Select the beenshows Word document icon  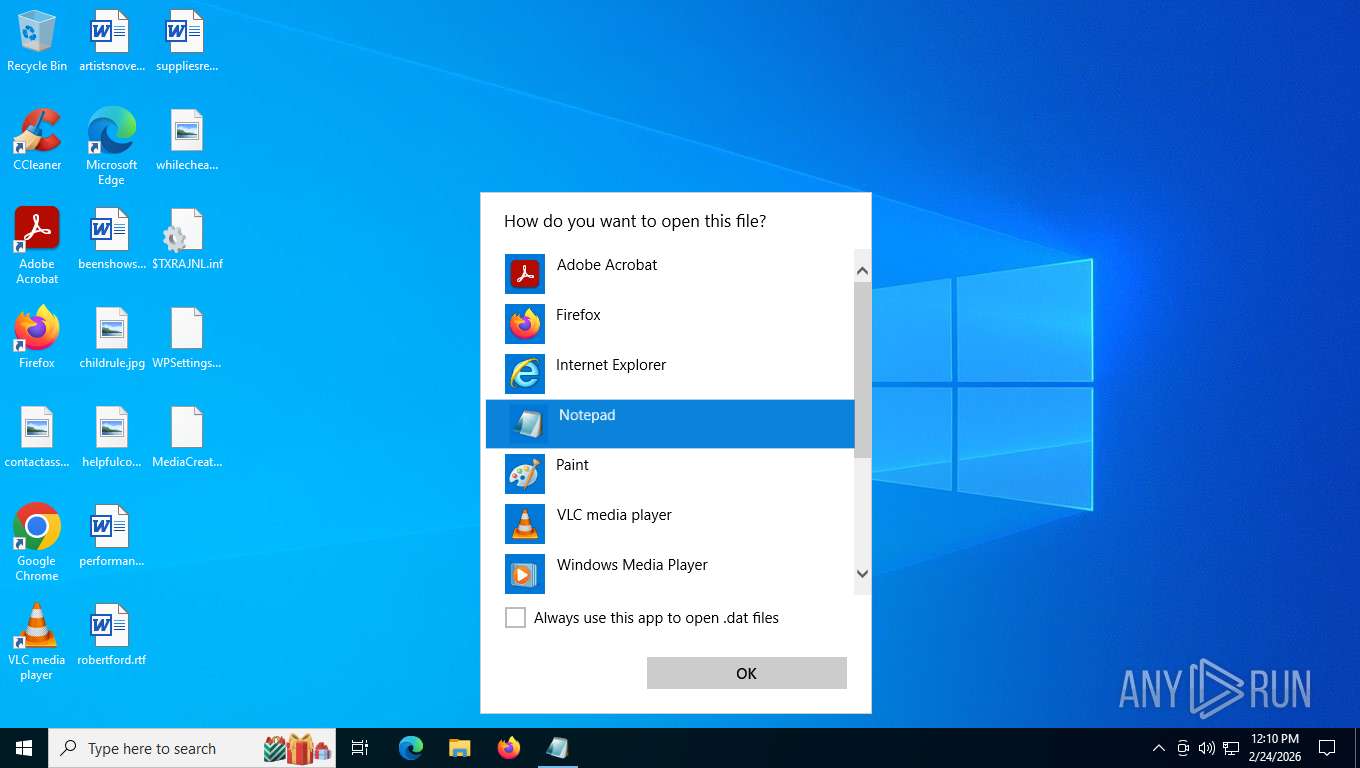click(x=111, y=239)
